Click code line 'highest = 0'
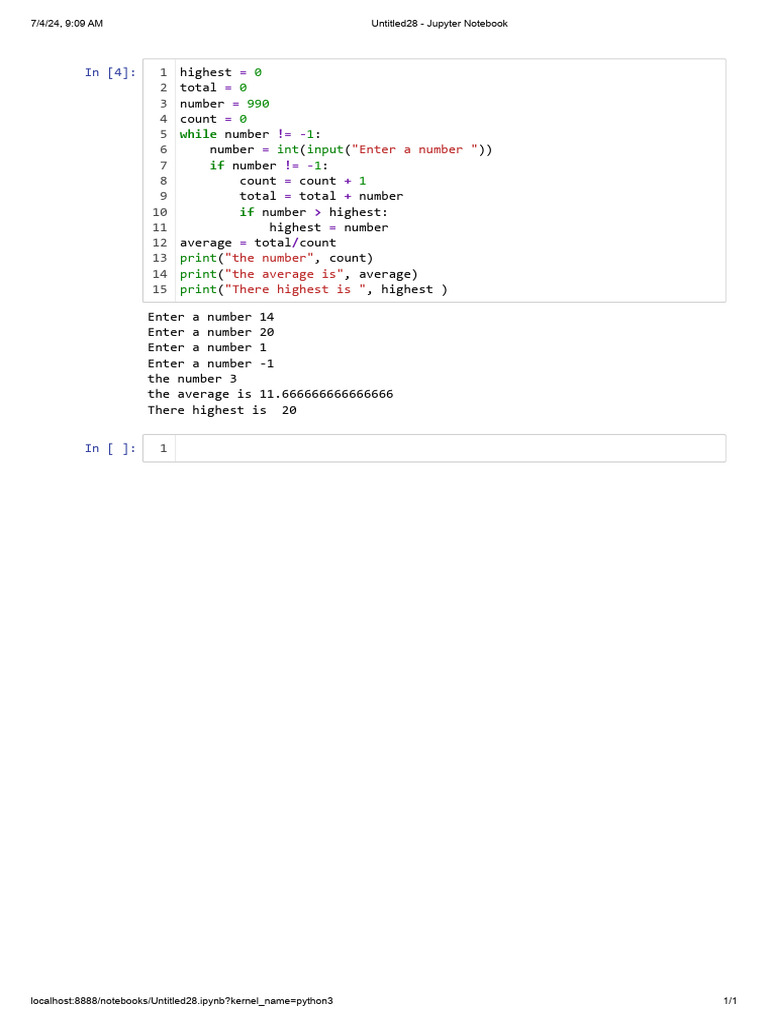The width and height of the screenshot is (768, 1024). pyautogui.click(x=221, y=72)
